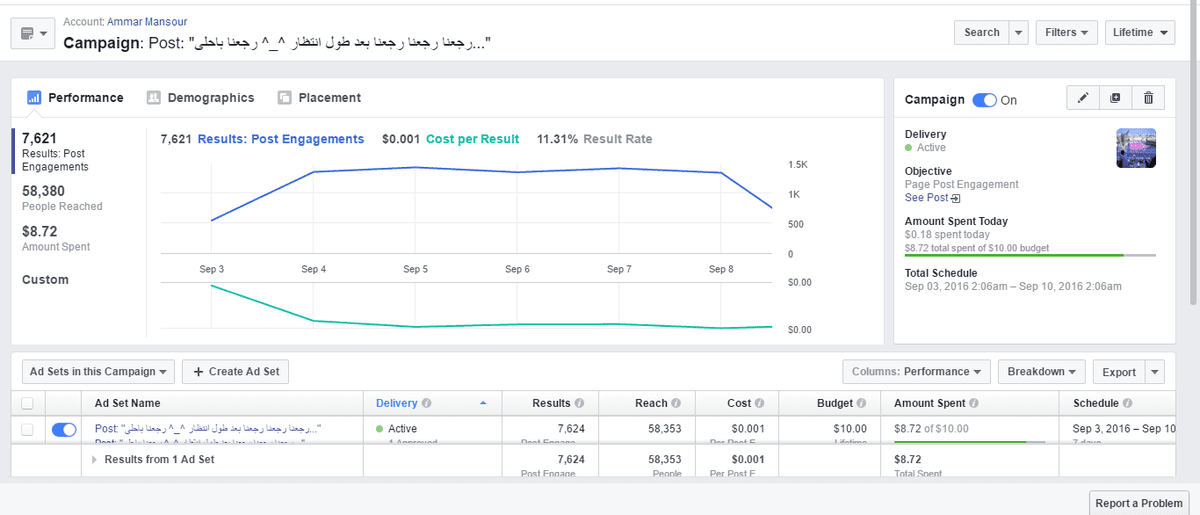This screenshot has height=515, width=1200.
Task: Click the trash delete campaign icon
Action: point(1148,98)
